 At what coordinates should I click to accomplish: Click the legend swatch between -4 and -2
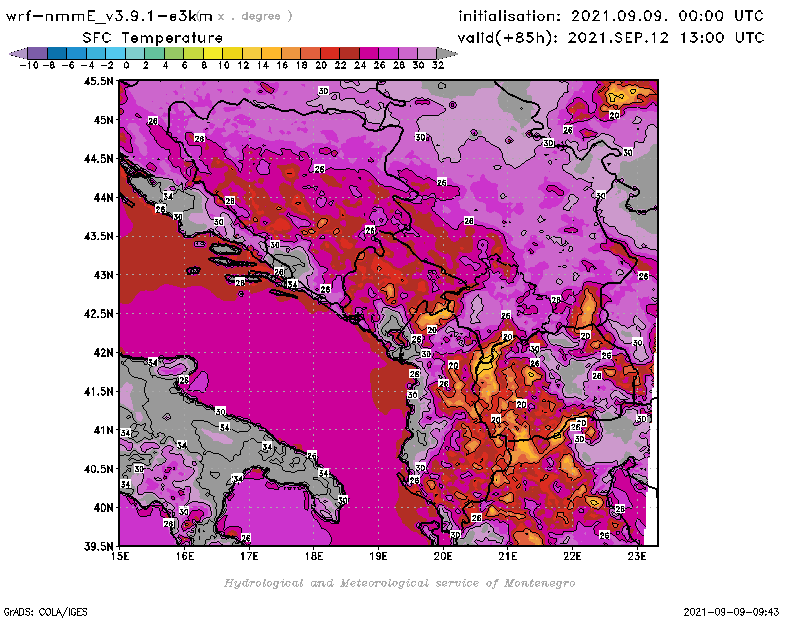[96, 53]
